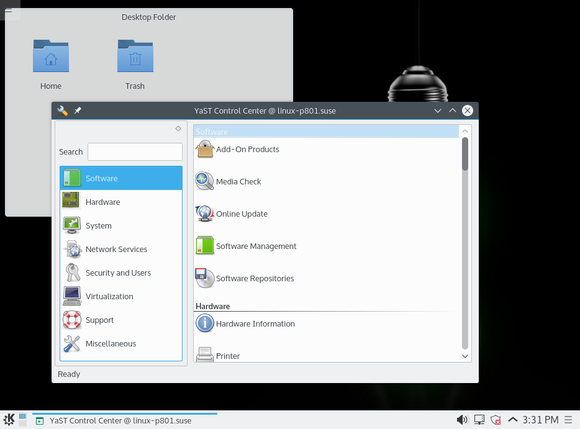Open the Software Repositories disc icon
The width and height of the screenshot is (580, 429).
[x=205, y=278]
